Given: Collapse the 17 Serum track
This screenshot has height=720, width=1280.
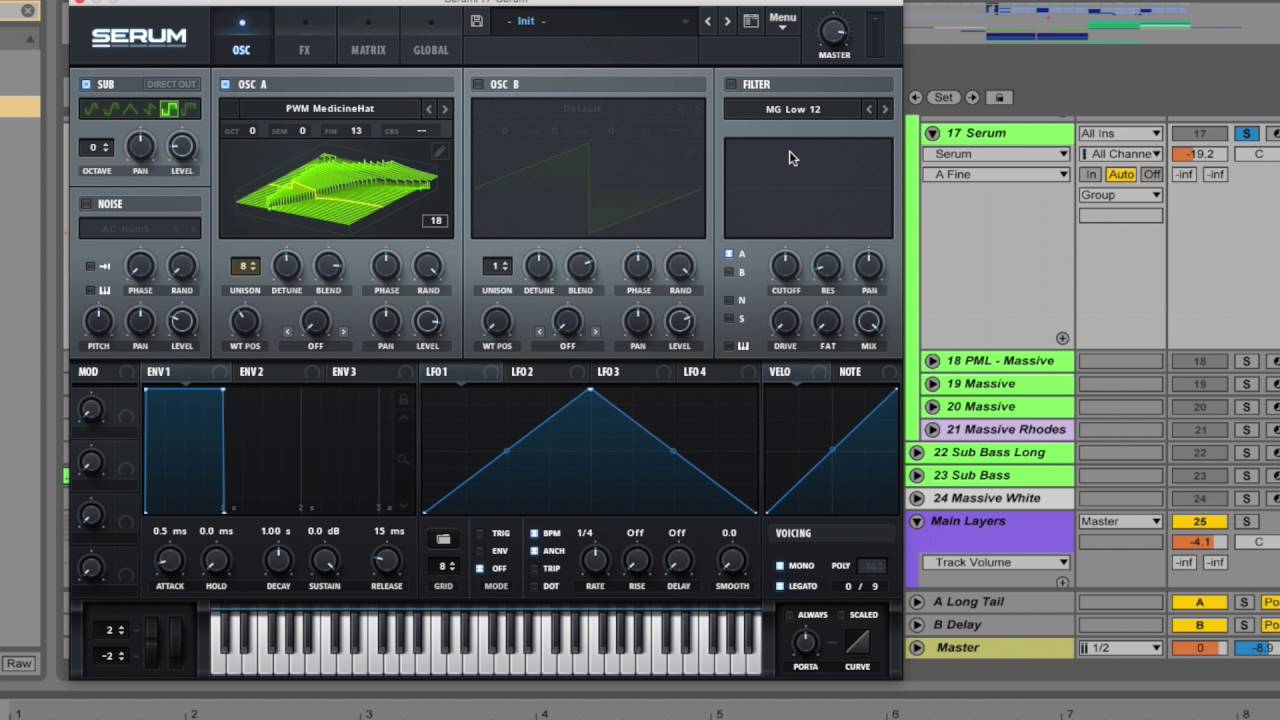Looking at the screenshot, I should pyautogui.click(x=932, y=133).
